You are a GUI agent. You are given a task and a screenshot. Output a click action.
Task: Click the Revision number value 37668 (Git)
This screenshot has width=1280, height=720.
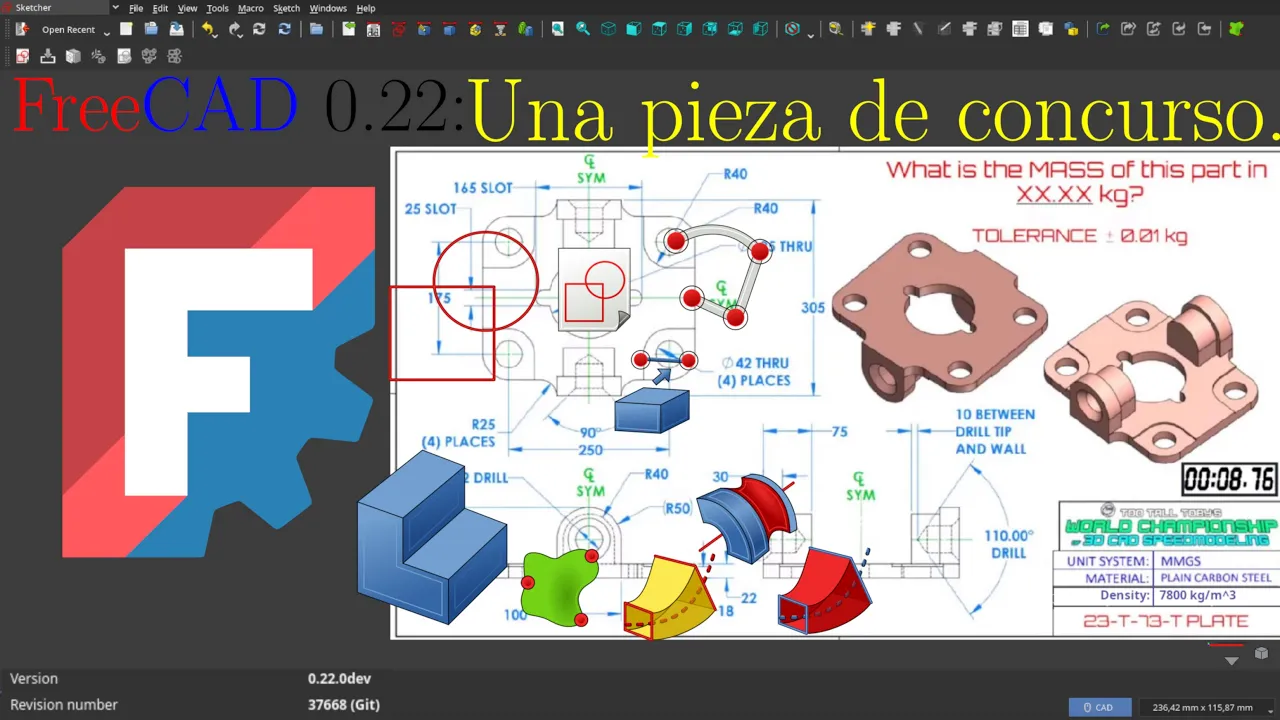coord(344,705)
